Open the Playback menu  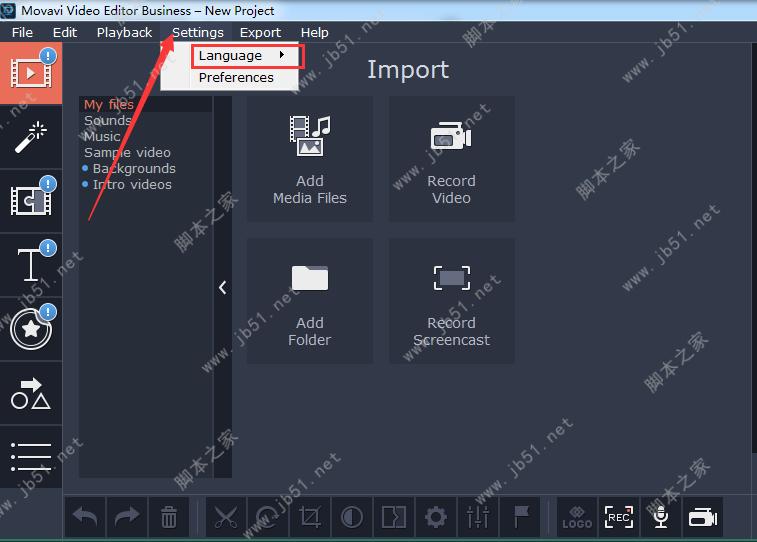click(124, 32)
